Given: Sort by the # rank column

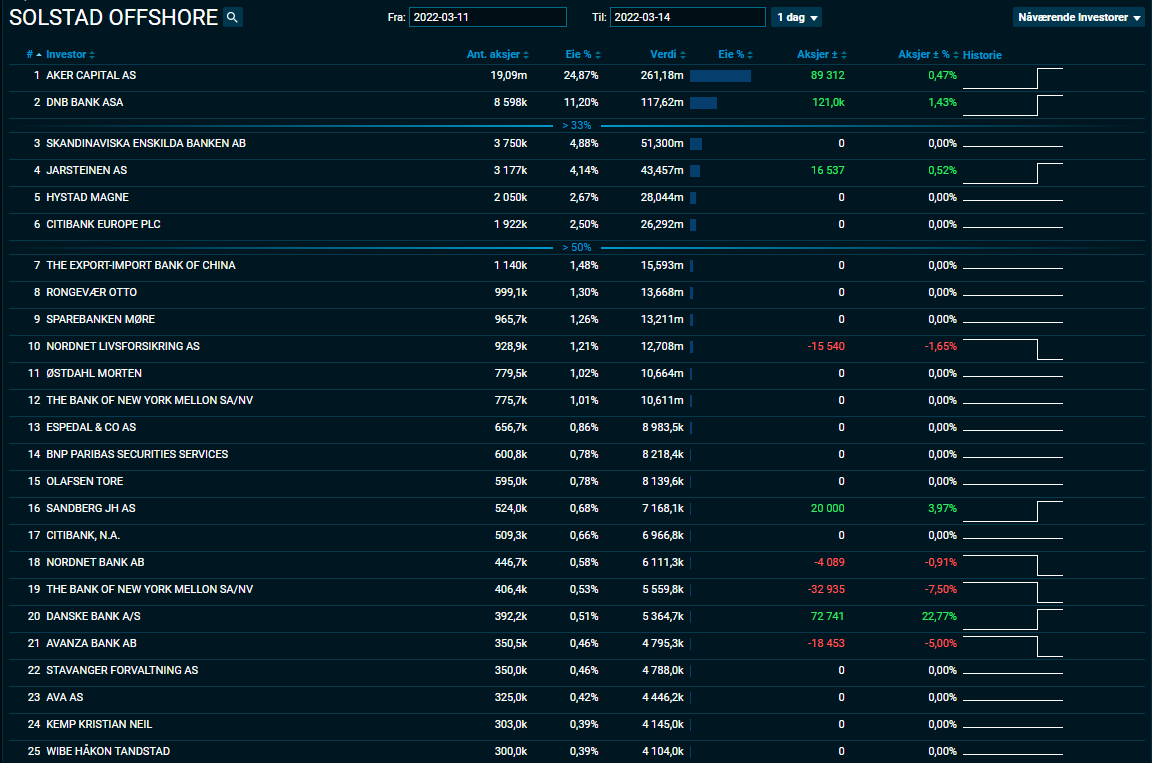Looking at the screenshot, I should [34, 54].
